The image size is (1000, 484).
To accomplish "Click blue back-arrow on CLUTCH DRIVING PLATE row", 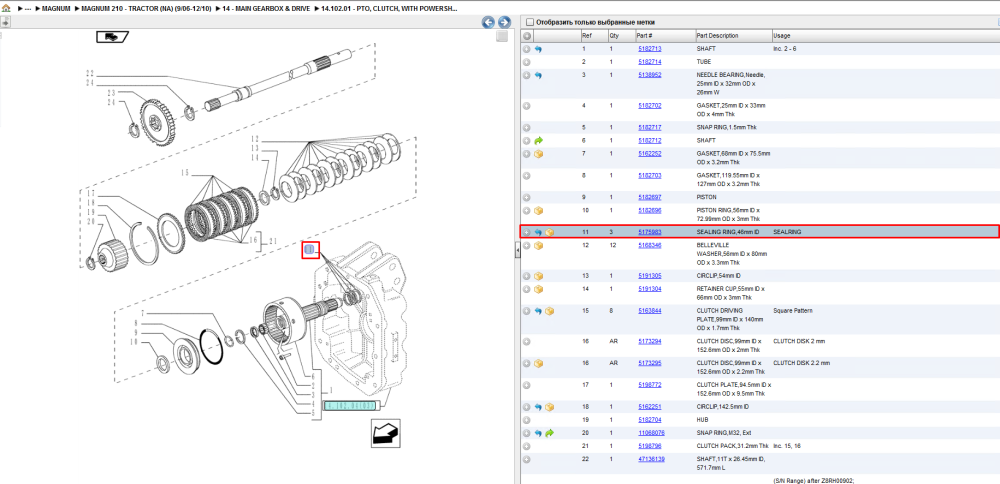I will tap(538, 311).
